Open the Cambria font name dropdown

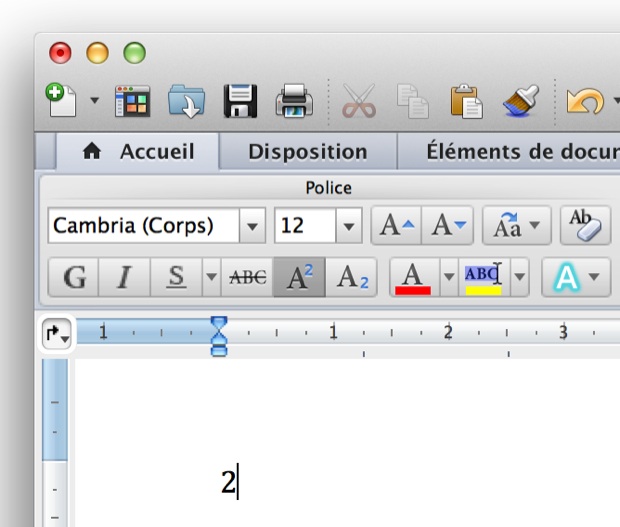coord(253,226)
